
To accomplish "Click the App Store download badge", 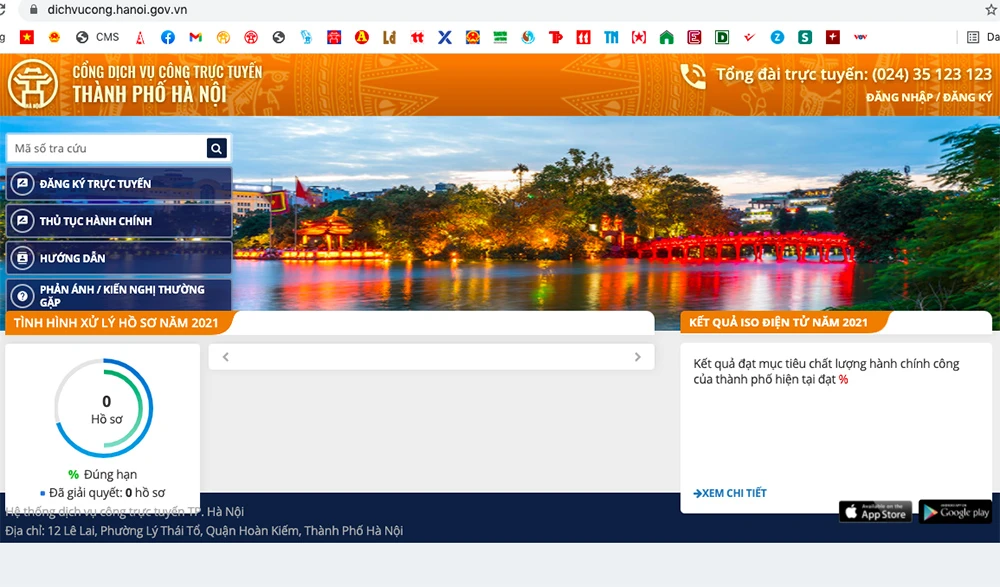I will coord(875,512).
